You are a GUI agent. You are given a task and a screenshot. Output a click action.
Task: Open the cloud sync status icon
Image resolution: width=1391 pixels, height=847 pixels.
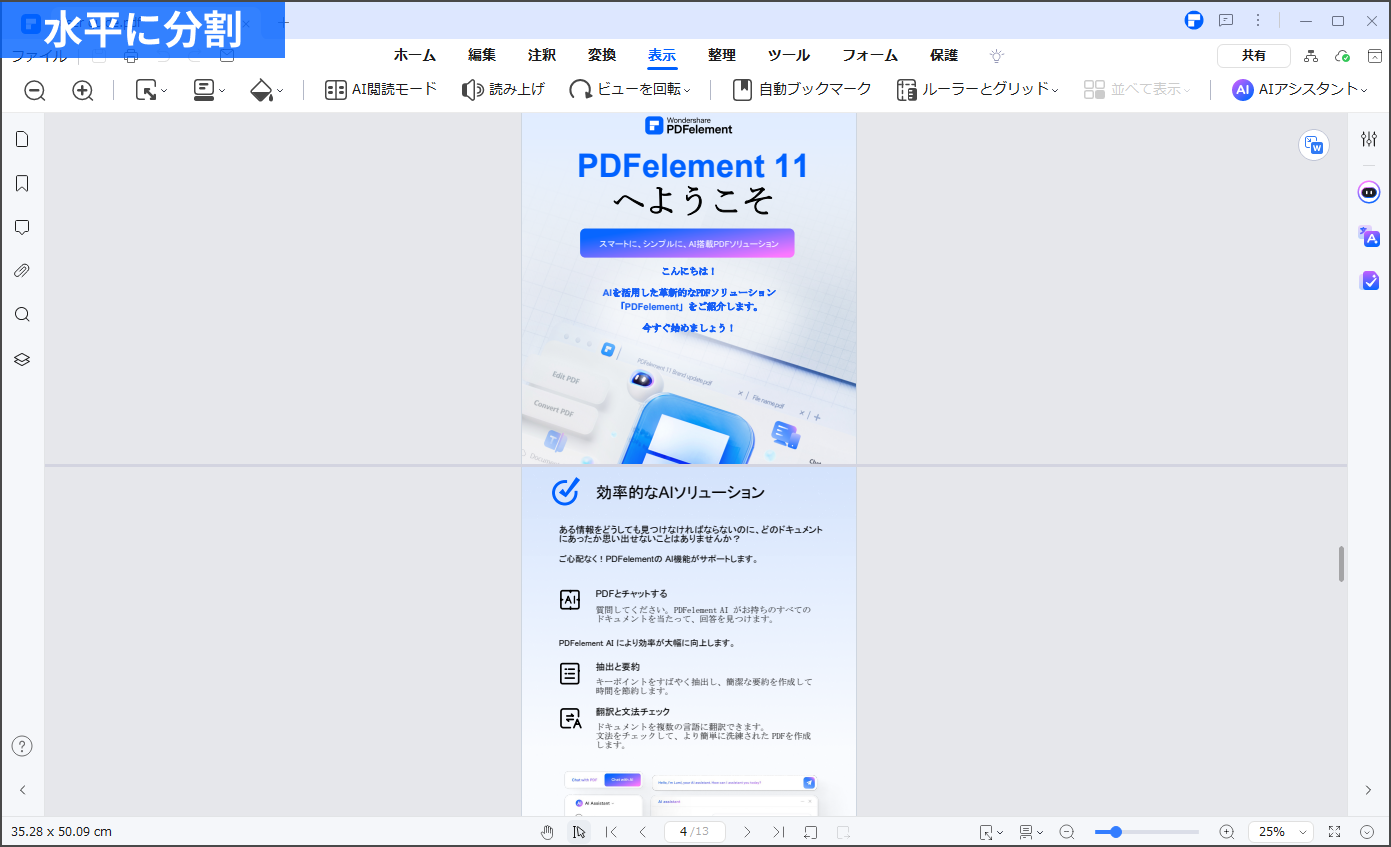coord(1343,56)
